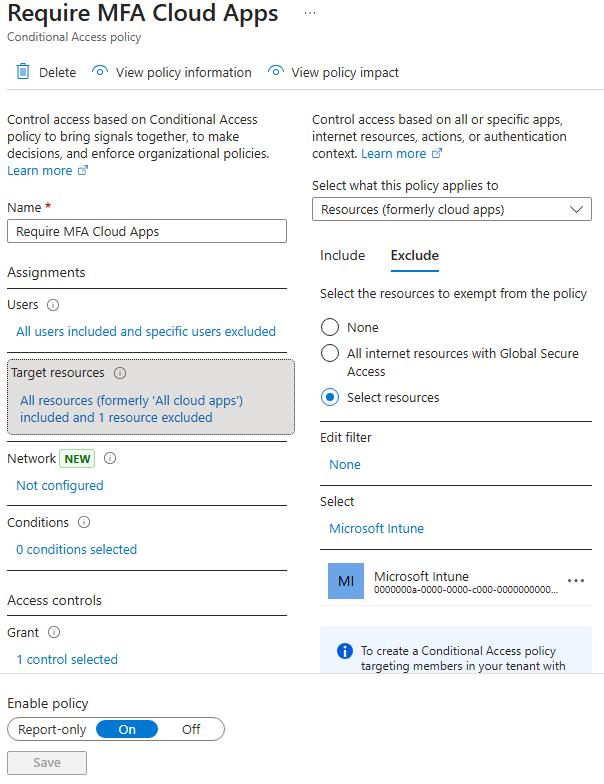The width and height of the screenshot is (604, 784).
Task: Click the Intune app ID 0000000a-0000 text
Action: click(x=466, y=590)
